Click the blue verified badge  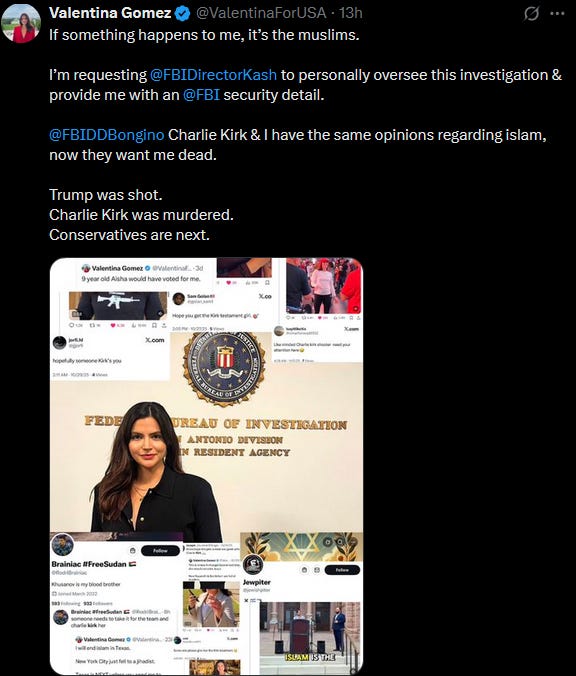click(x=182, y=14)
